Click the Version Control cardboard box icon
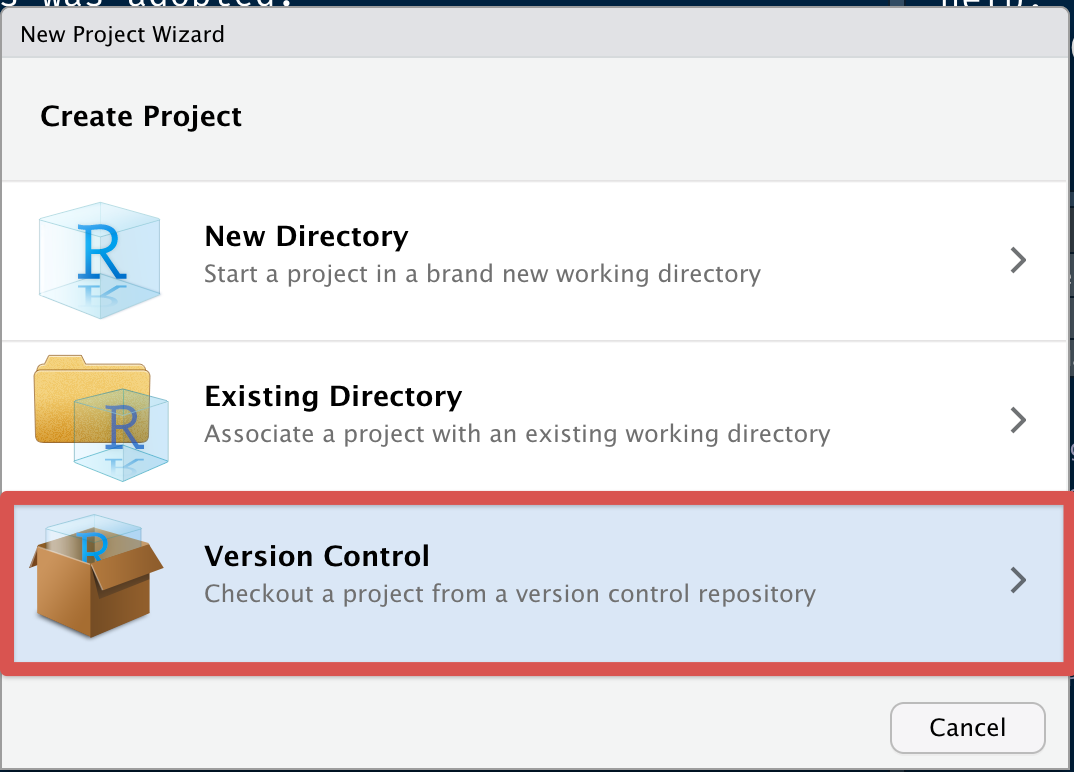Image resolution: width=1074 pixels, height=772 pixels. (x=96, y=577)
